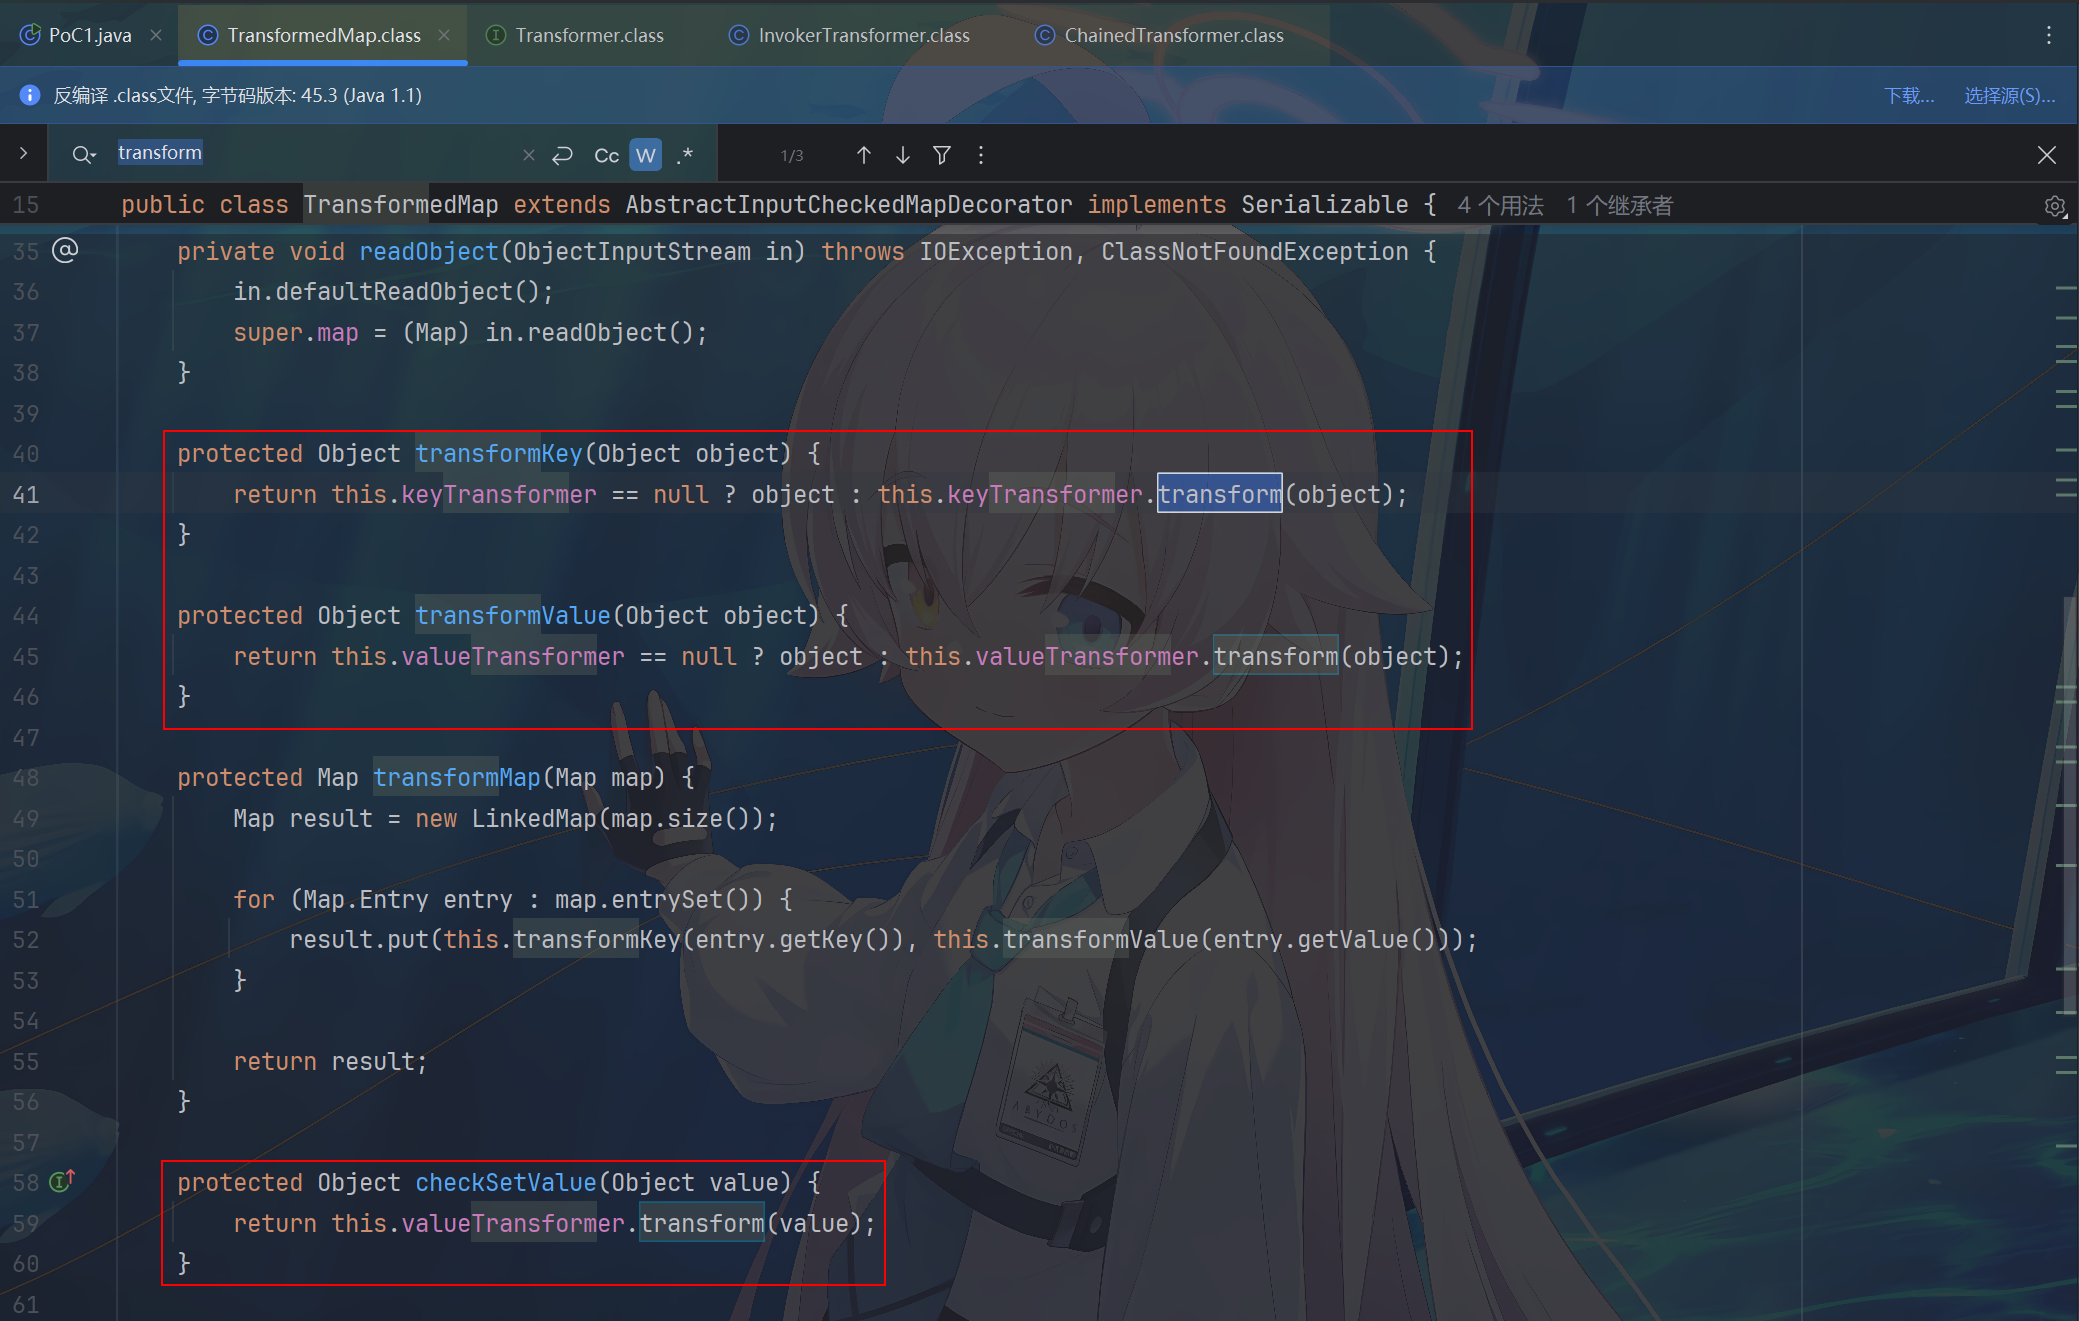
Task: Expand the replace field chevron
Action: pos(23,153)
